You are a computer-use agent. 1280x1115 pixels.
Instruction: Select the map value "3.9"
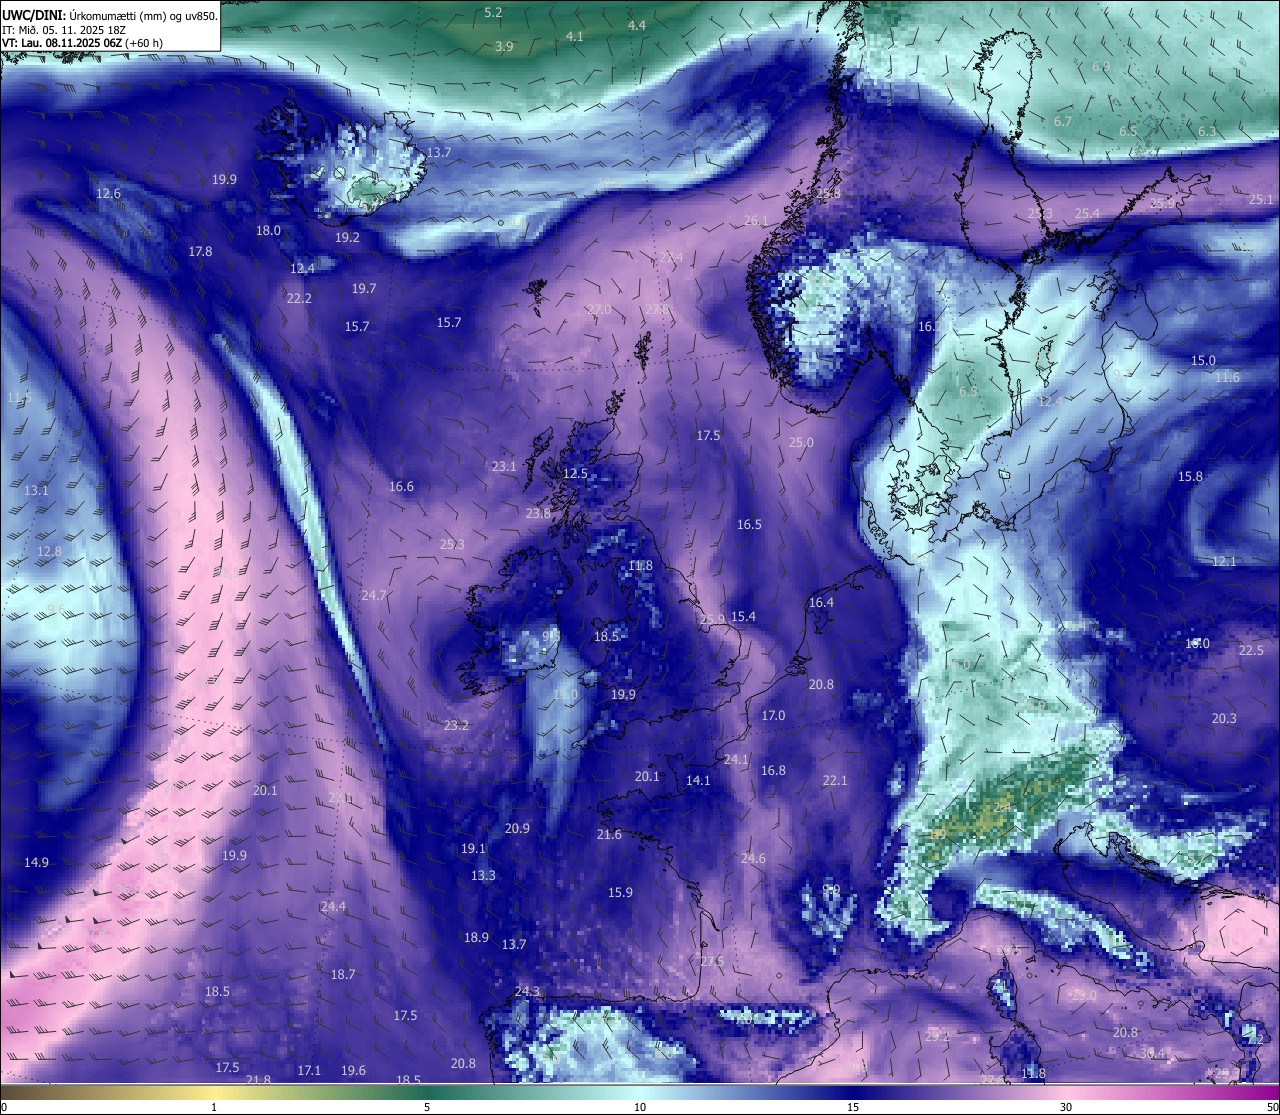click(x=504, y=46)
